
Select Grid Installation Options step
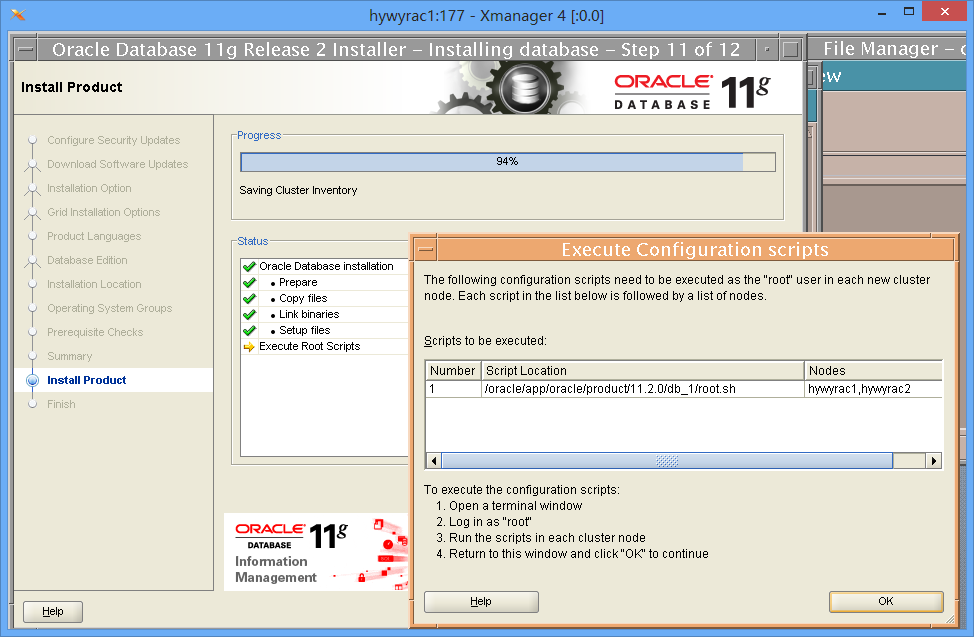104,213
